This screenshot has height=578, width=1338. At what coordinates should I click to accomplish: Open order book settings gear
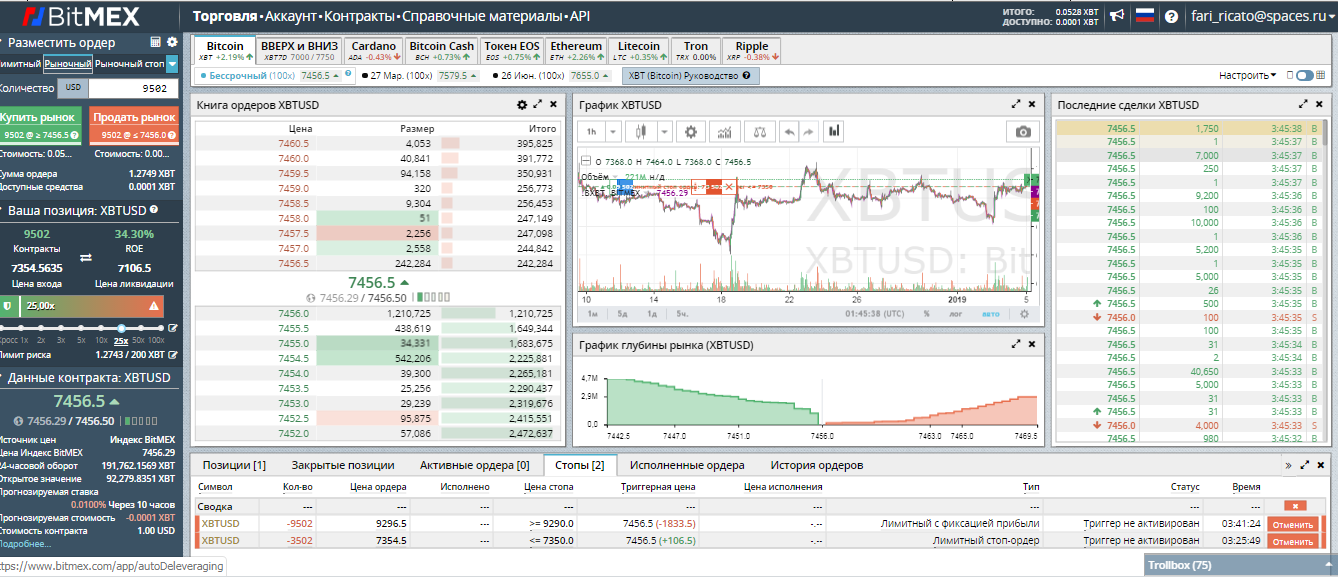tap(521, 105)
